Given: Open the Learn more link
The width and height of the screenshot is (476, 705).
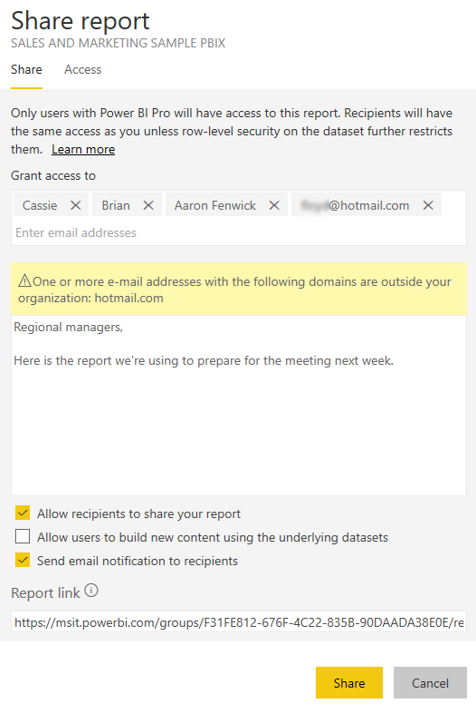Looking at the screenshot, I should click(x=83, y=149).
